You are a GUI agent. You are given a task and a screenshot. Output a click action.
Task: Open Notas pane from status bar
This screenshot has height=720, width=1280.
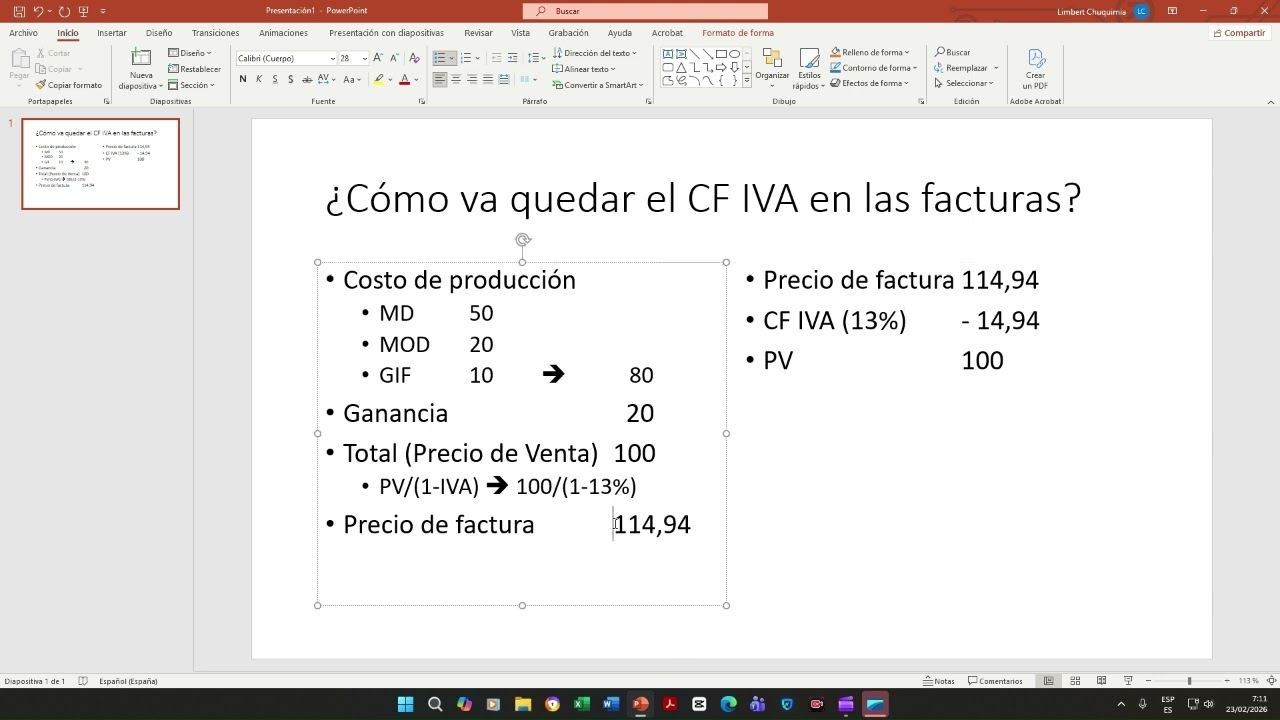coord(938,681)
